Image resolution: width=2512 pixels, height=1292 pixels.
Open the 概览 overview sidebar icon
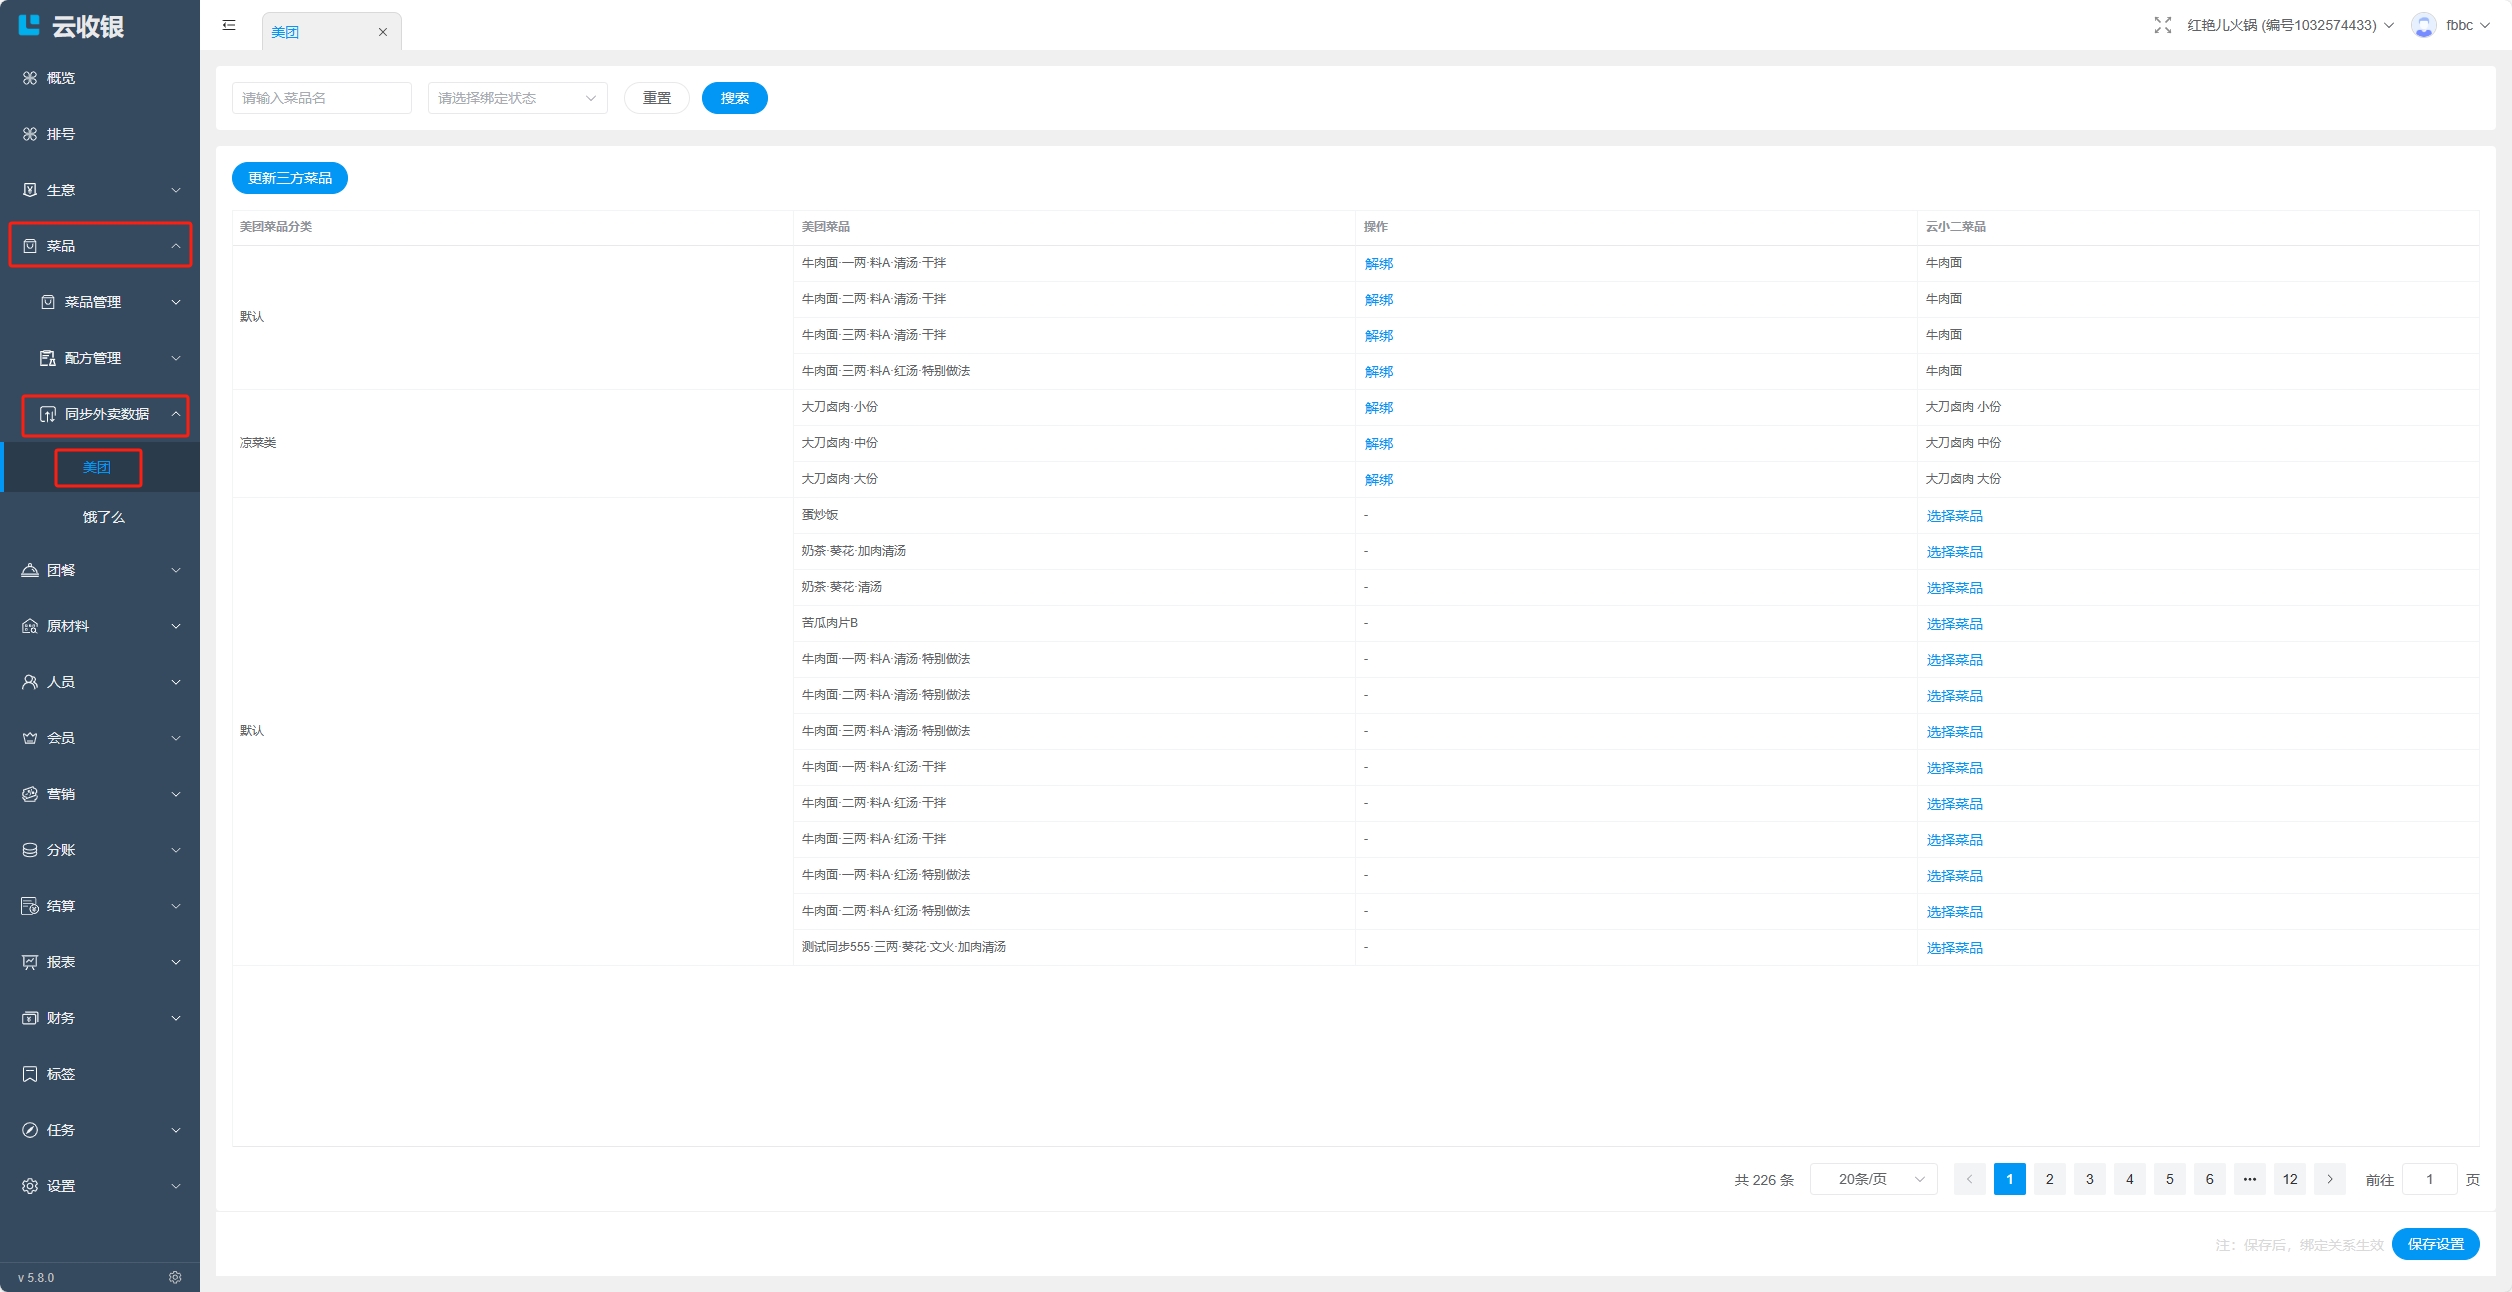[x=30, y=78]
